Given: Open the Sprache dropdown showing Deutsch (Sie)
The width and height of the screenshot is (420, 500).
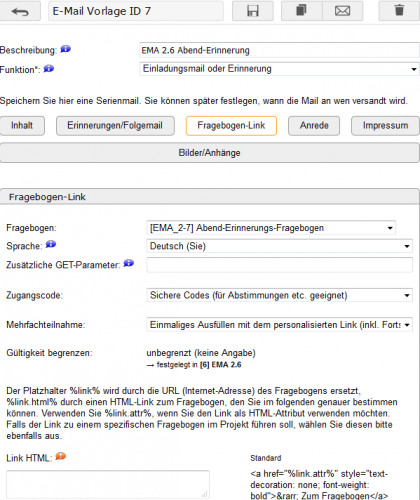Looking at the screenshot, I should [279, 246].
